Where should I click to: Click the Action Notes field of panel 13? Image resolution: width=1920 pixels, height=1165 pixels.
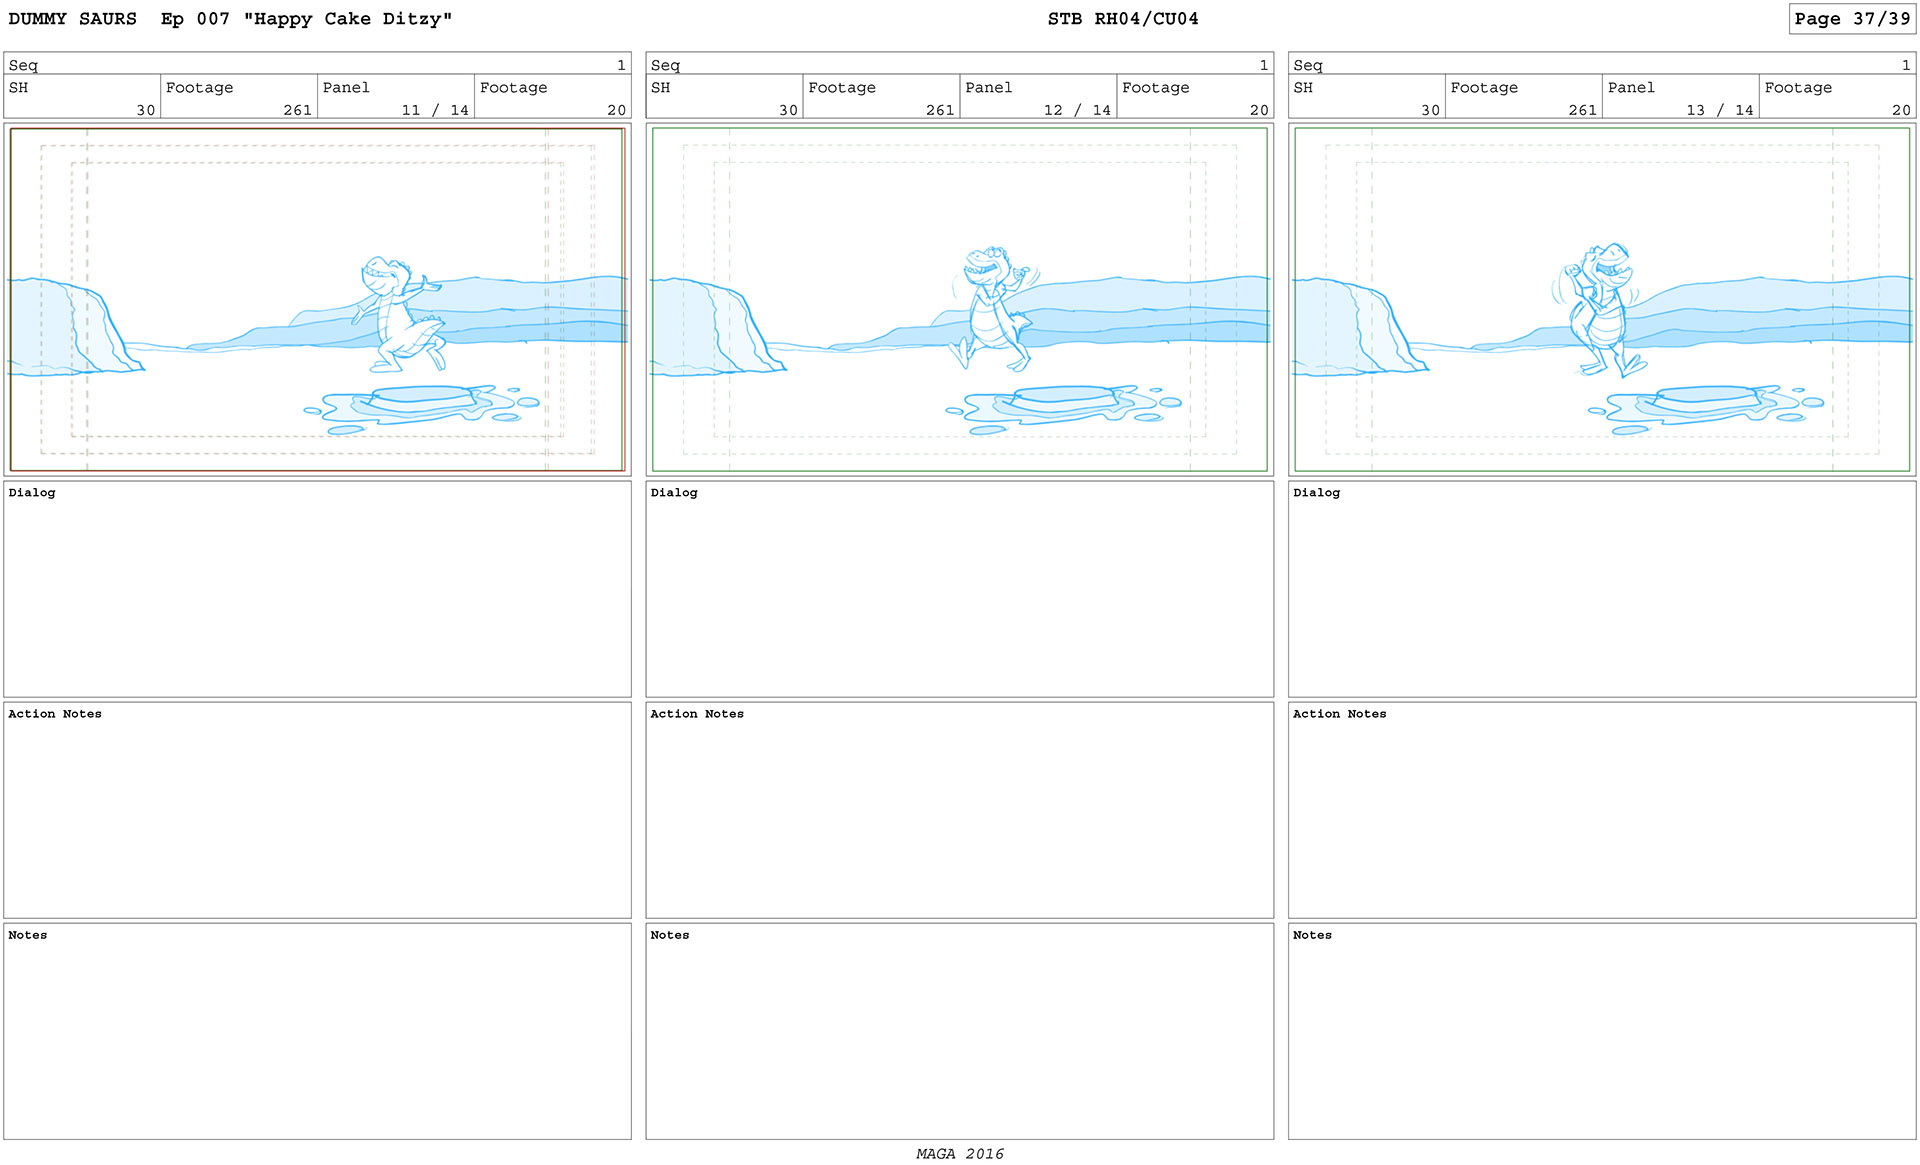1602,810
